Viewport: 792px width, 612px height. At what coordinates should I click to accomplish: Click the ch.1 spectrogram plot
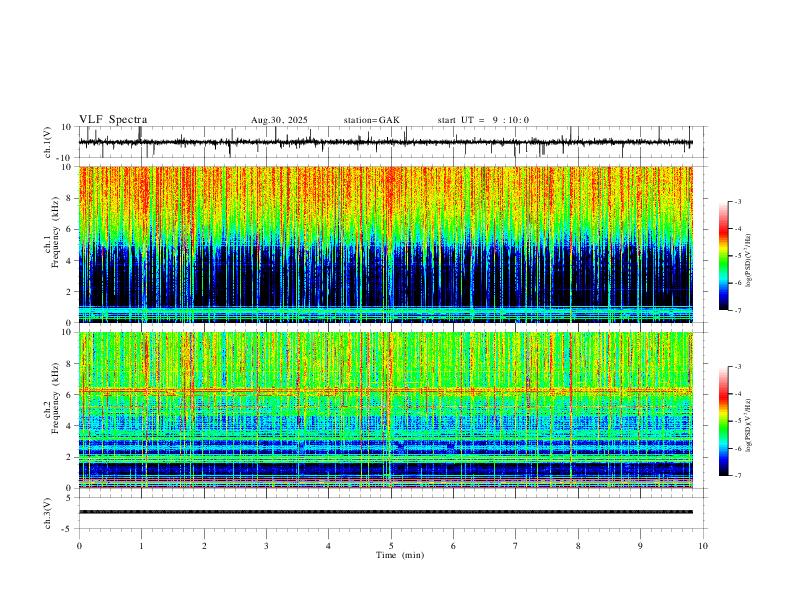pyautogui.click(x=385, y=244)
